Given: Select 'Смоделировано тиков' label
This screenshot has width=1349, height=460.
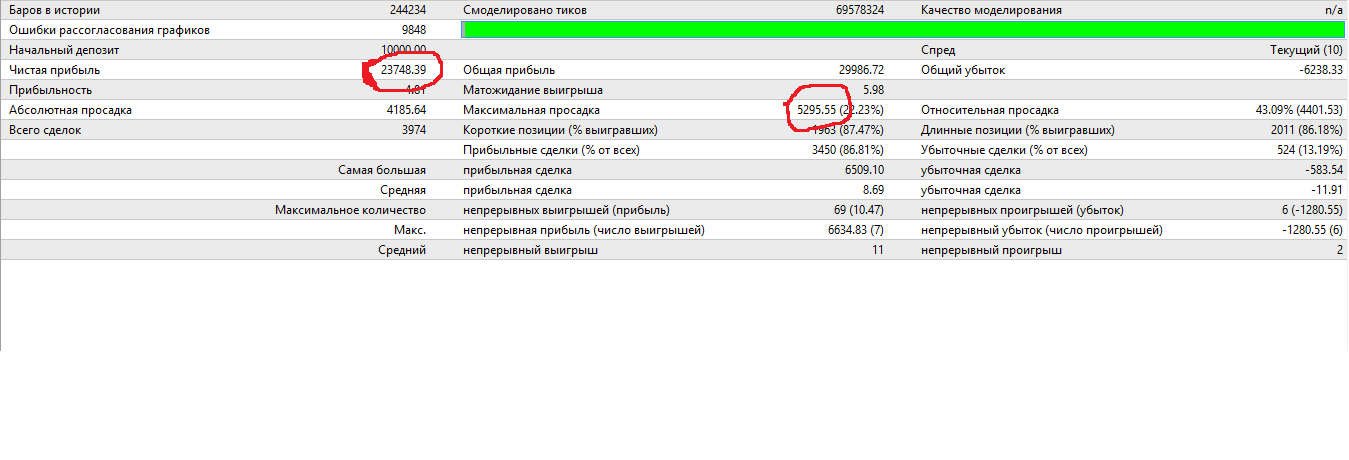Looking at the screenshot, I should coord(525,10).
